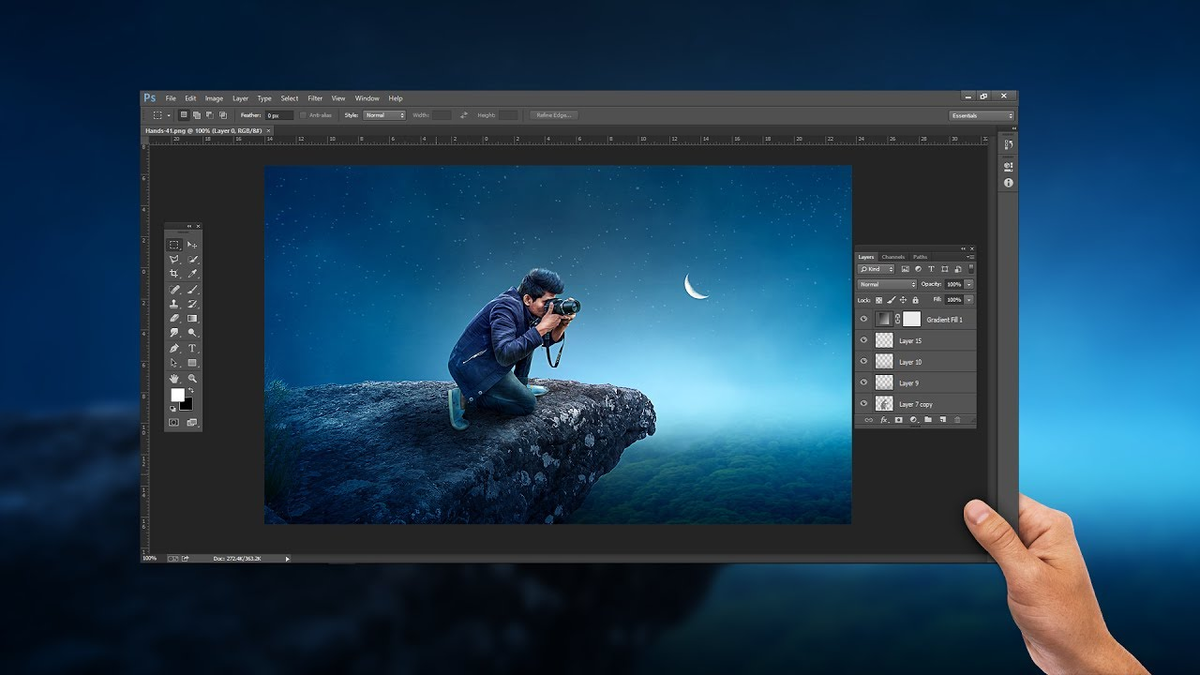Open the tool preset picker arrow
The height and width of the screenshot is (675, 1200).
168,115
